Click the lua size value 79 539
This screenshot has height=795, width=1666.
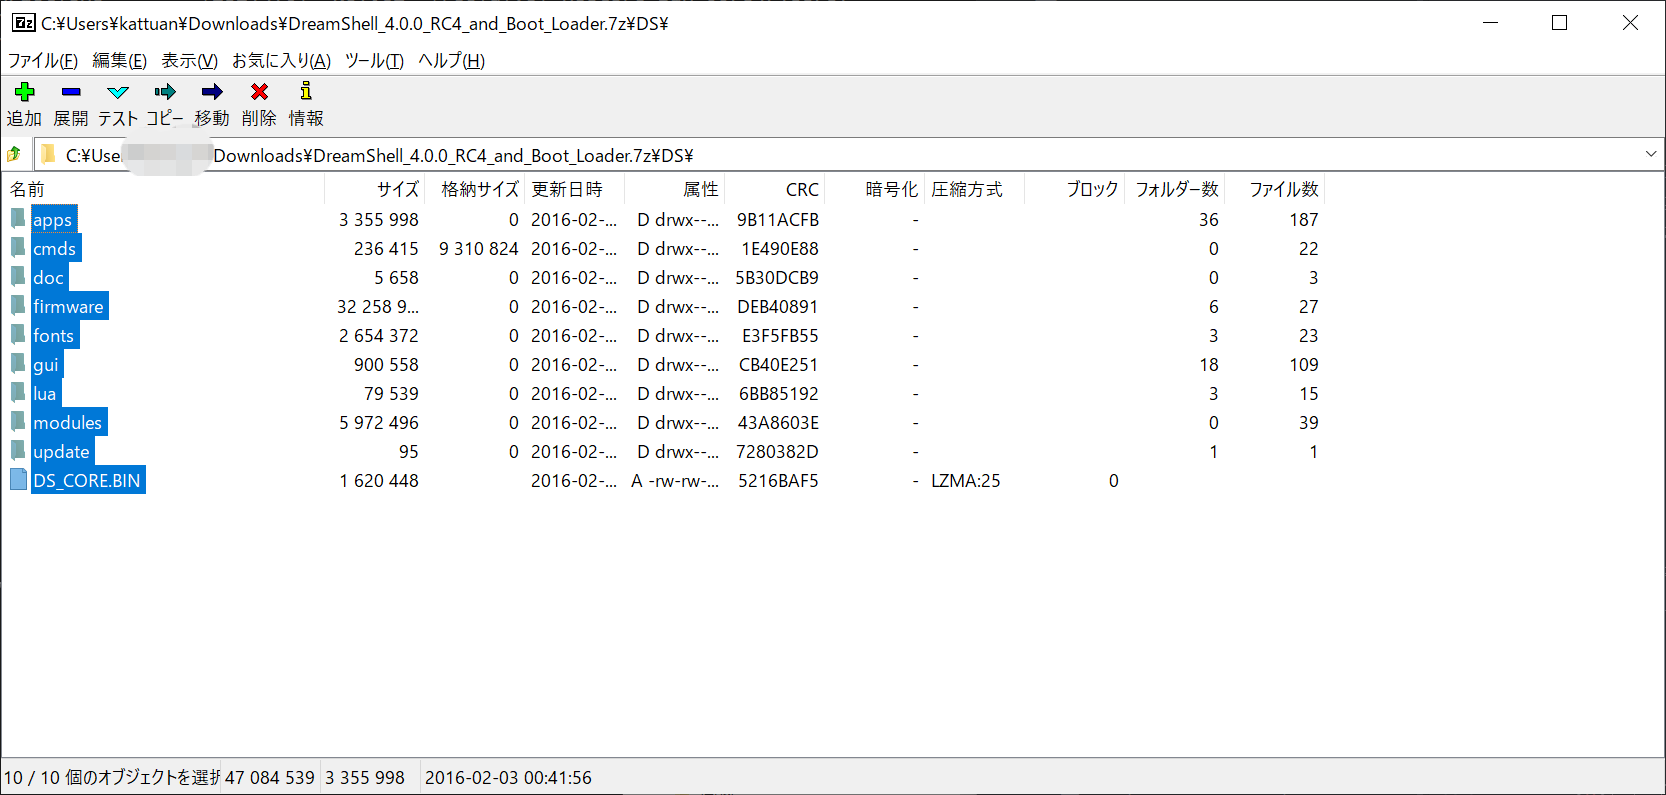pyautogui.click(x=391, y=393)
